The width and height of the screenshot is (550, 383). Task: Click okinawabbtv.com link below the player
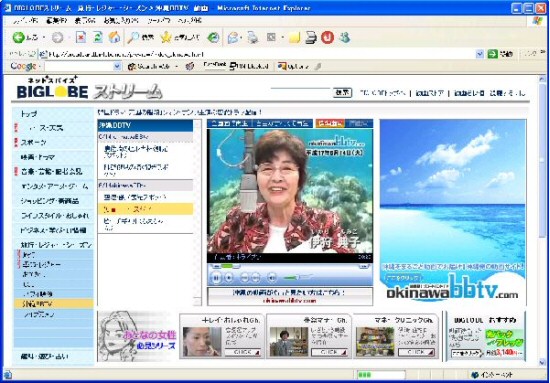pos(290,301)
